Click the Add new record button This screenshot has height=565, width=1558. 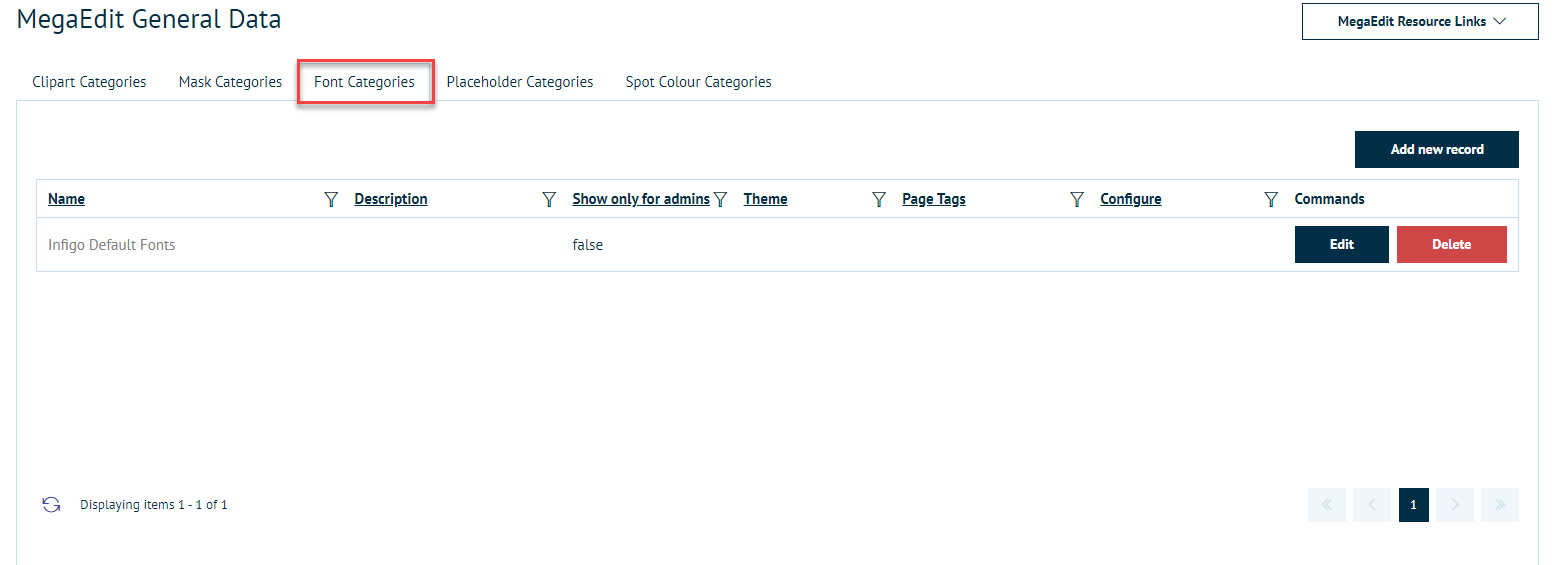pyautogui.click(x=1436, y=150)
